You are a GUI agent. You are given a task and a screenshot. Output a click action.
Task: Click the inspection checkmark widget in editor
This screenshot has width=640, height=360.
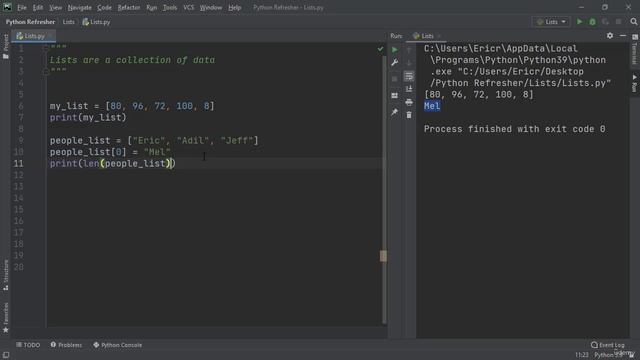[380, 49]
